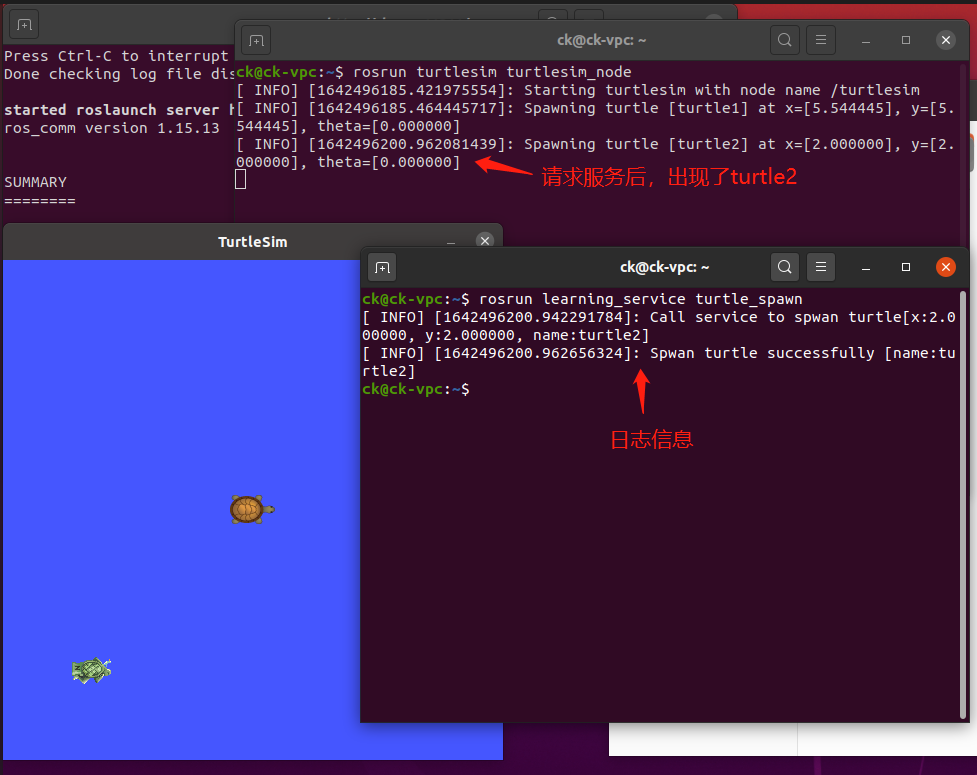Click 'Starting turtlesim with node name' log line
Image resolution: width=977 pixels, height=775 pixels.
tap(578, 90)
